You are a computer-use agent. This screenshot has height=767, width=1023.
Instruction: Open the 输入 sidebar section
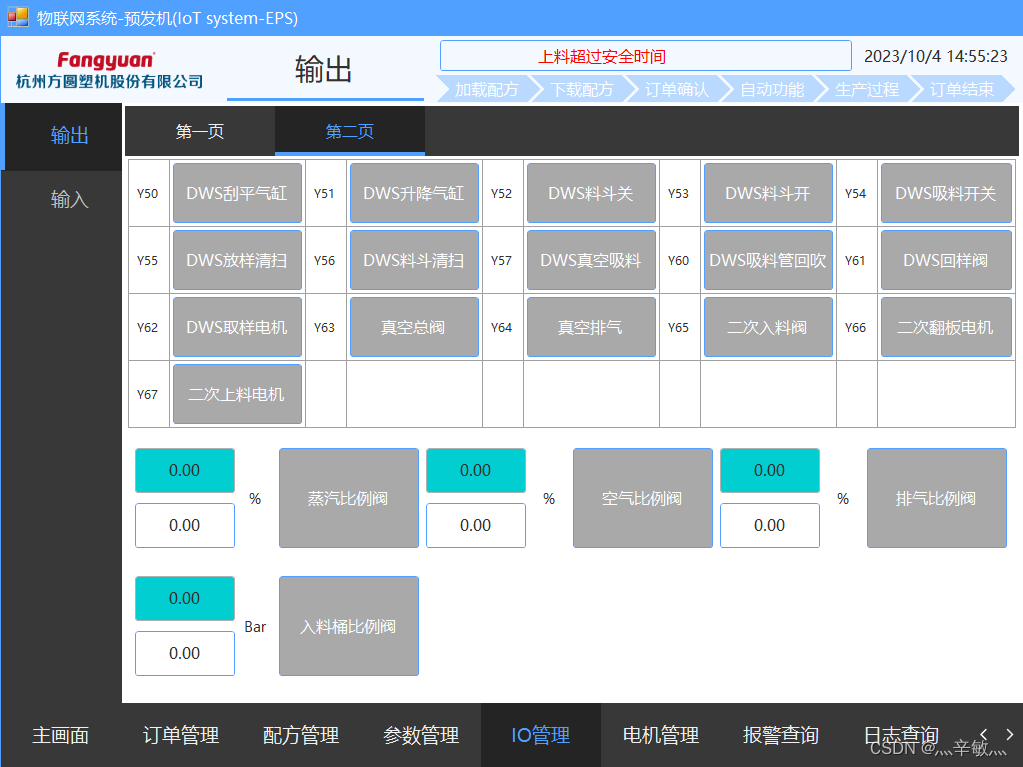pyautogui.click(x=69, y=199)
